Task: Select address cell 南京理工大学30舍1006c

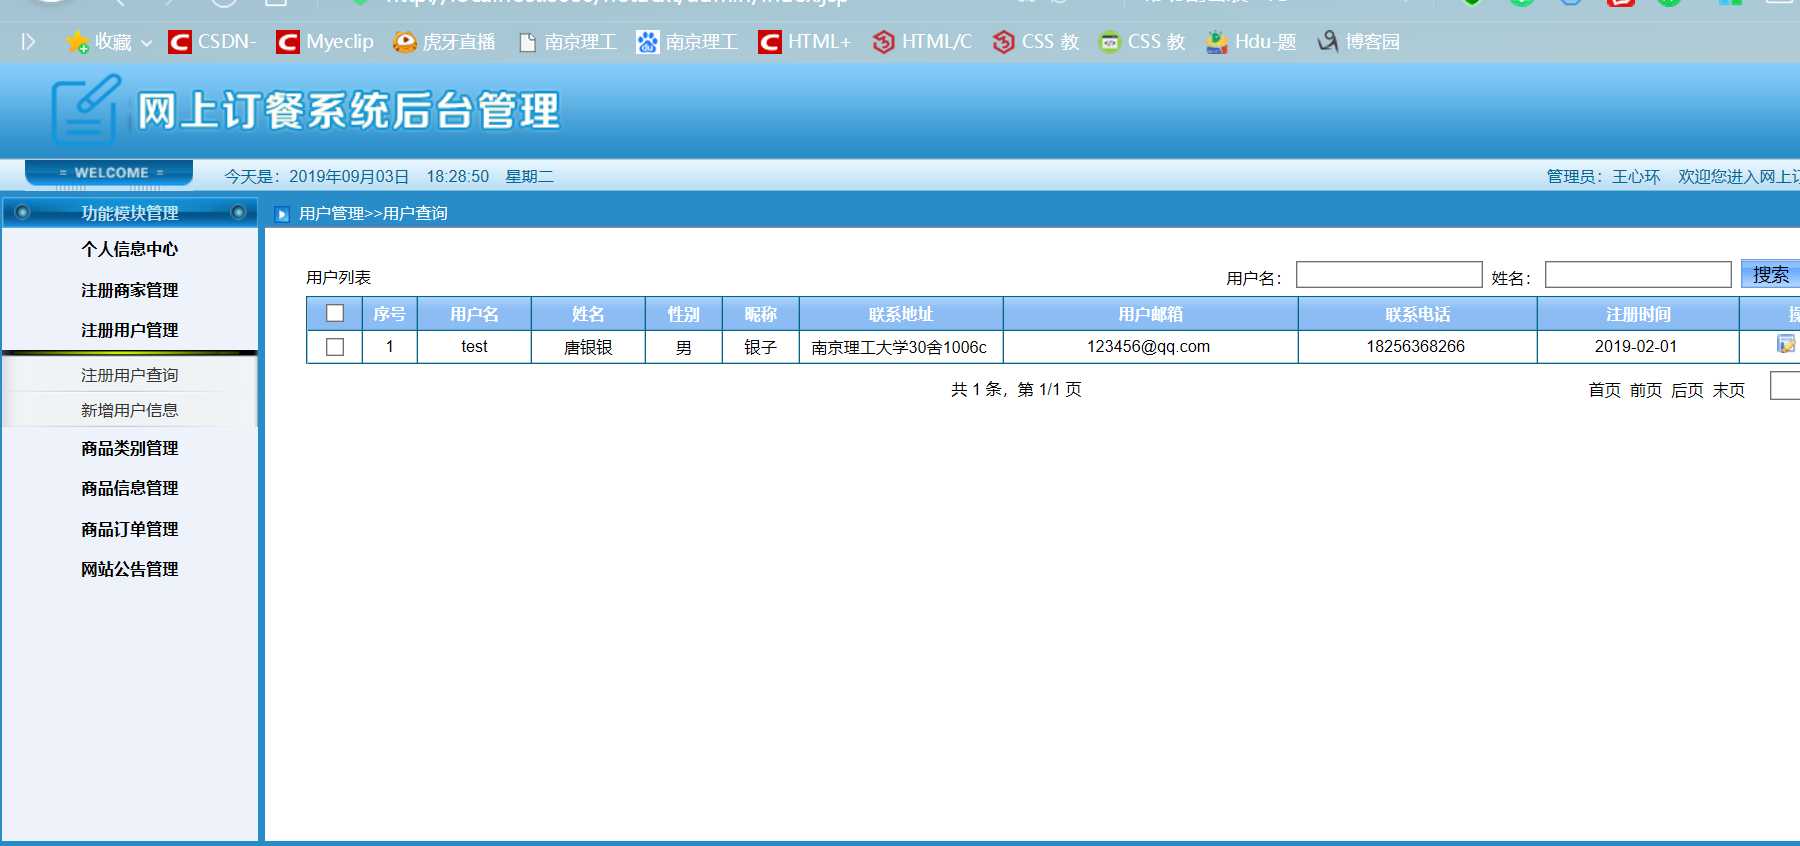Action: [x=899, y=347]
